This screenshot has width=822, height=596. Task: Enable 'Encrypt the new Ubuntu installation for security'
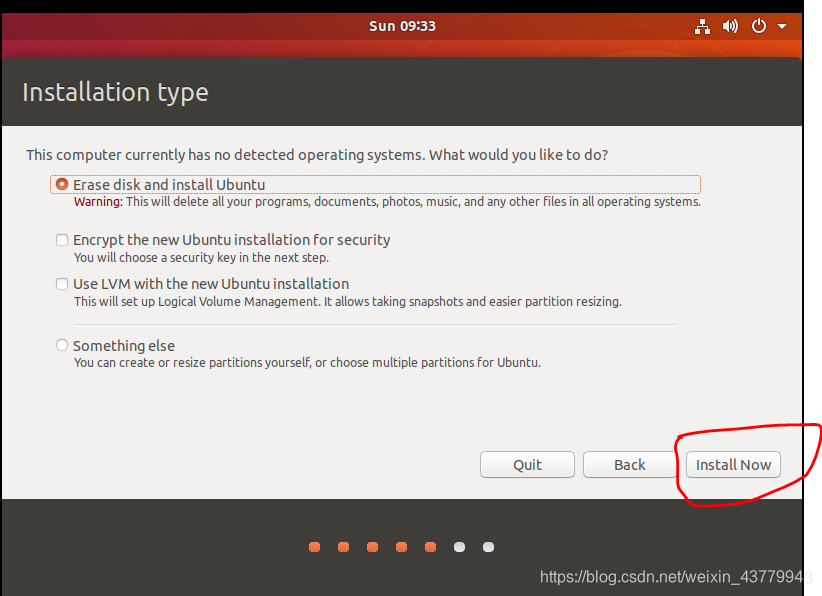[62, 240]
